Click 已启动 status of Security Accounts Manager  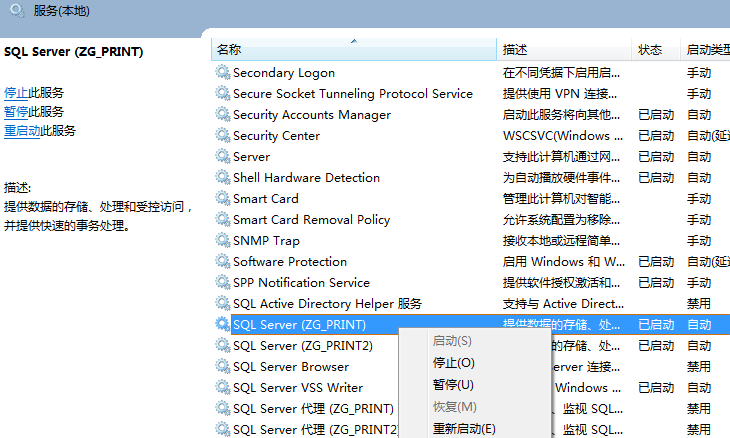[x=656, y=115]
